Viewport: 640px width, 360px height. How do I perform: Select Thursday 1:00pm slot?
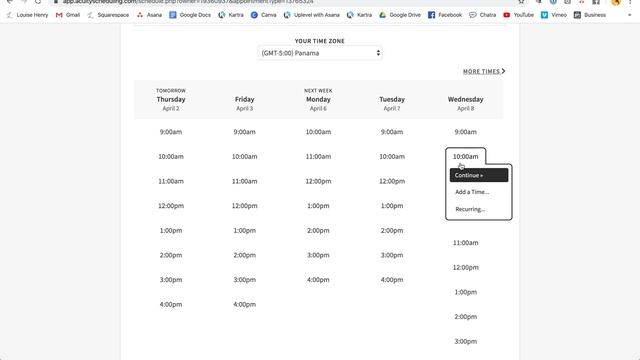click(x=171, y=231)
